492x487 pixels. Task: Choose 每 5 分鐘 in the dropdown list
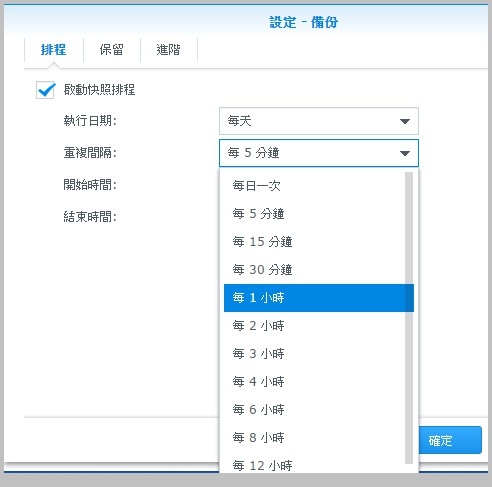click(319, 214)
